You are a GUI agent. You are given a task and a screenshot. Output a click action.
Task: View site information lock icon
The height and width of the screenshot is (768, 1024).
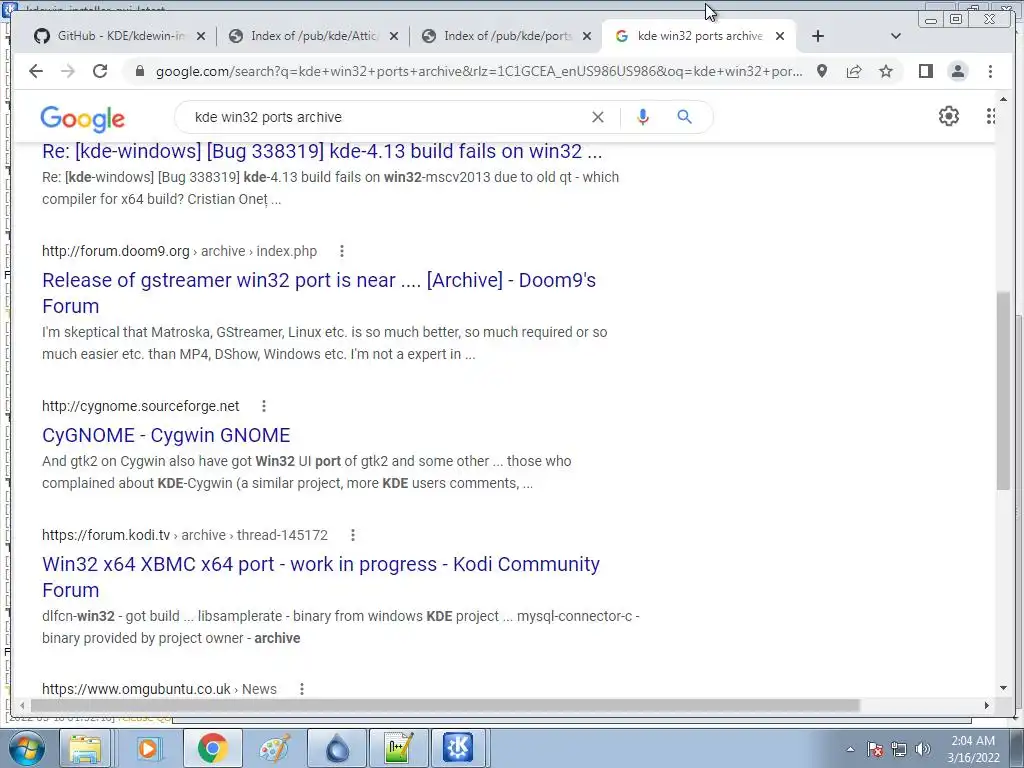click(139, 71)
